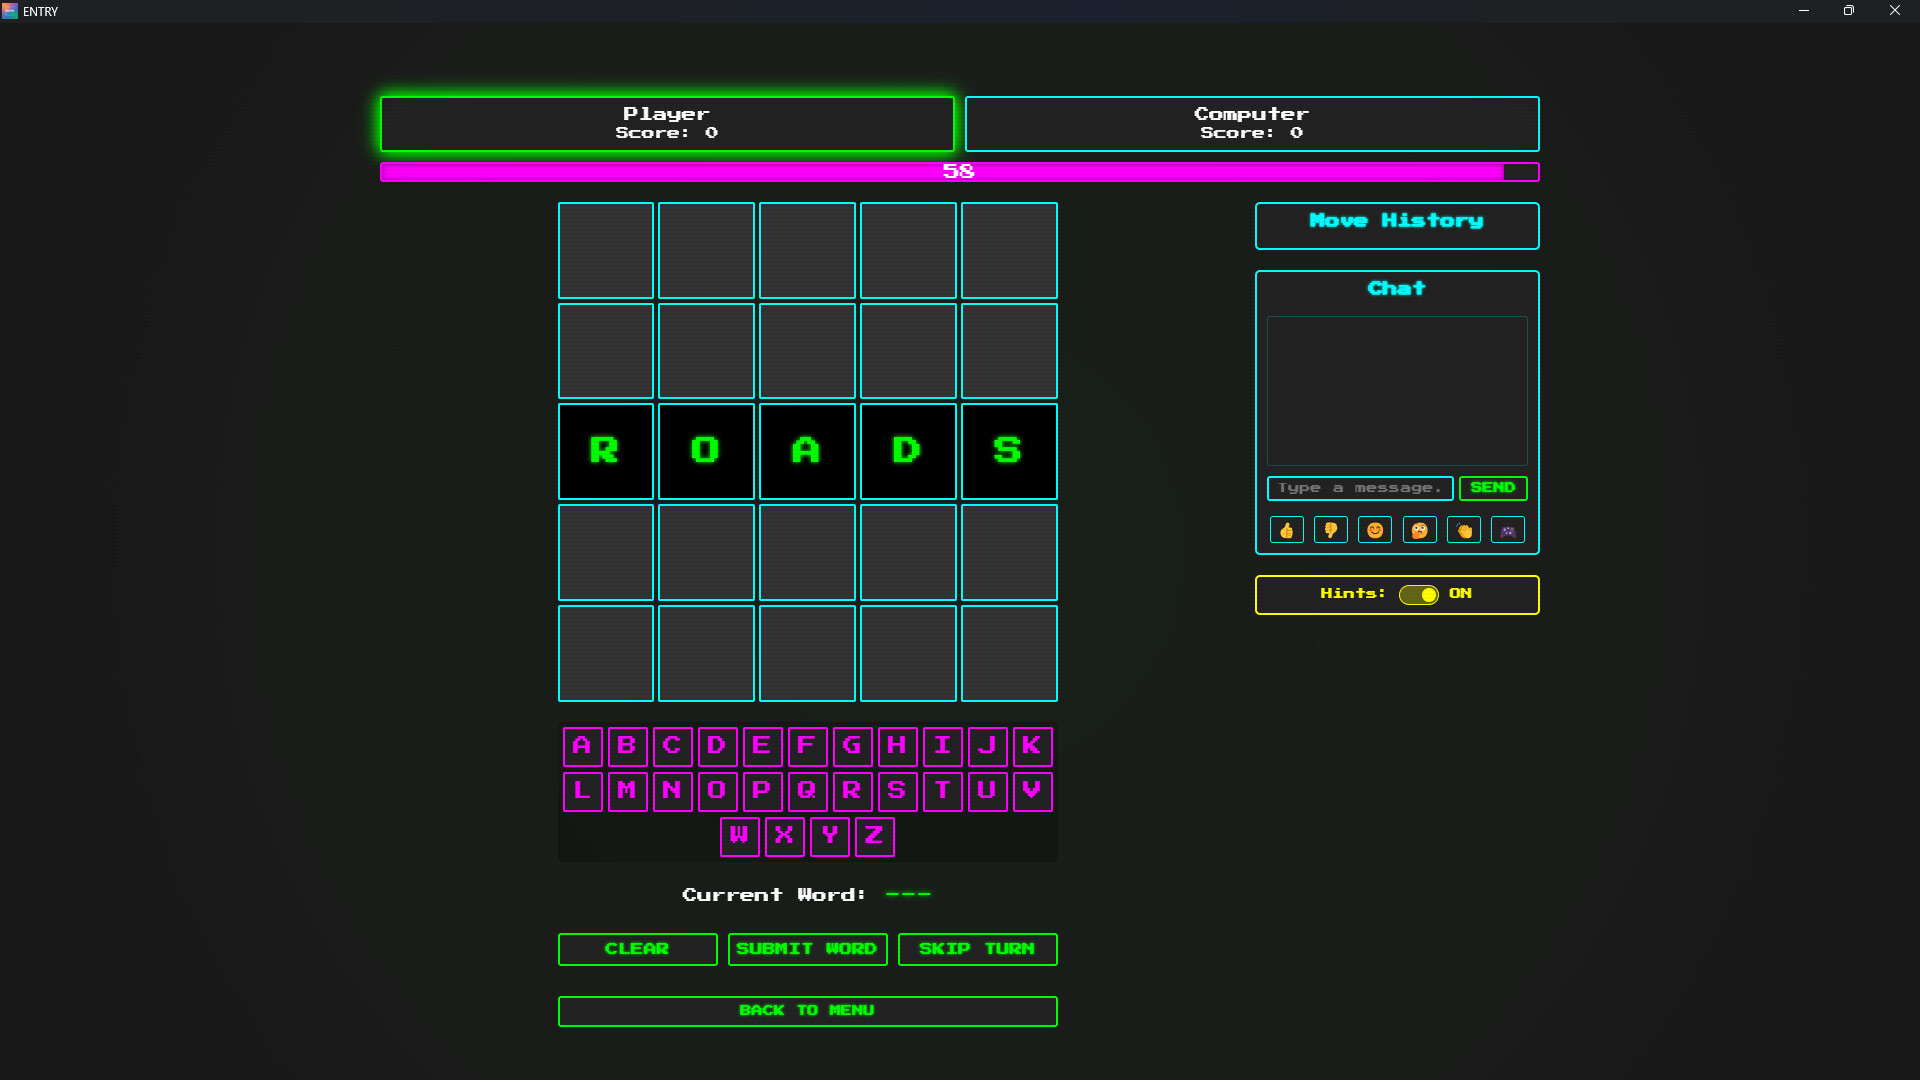The image size is (1920, 1080).
Task: Send the game controller emoji
Action: pos(1508,530)
